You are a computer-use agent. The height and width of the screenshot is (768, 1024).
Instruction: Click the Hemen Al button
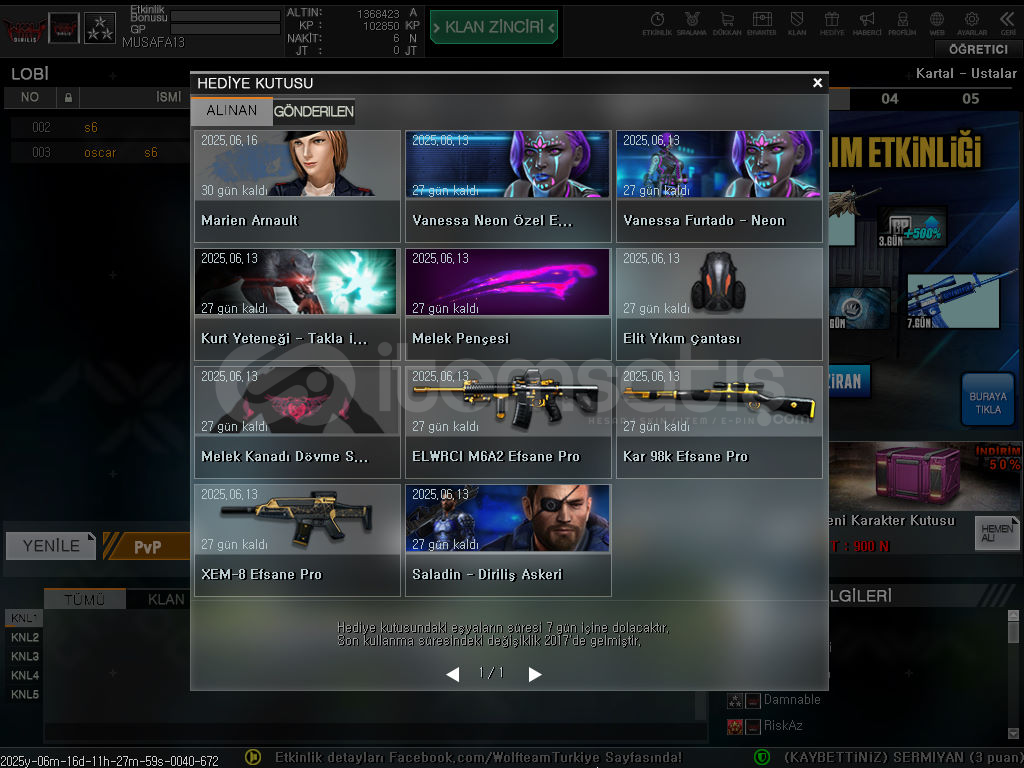[997, 534]
